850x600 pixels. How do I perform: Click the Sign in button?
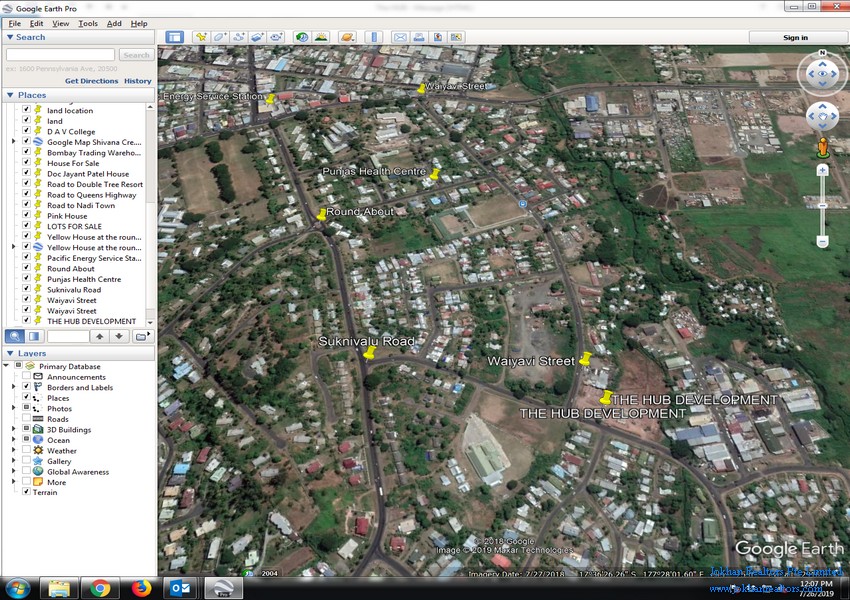point(796,37)
